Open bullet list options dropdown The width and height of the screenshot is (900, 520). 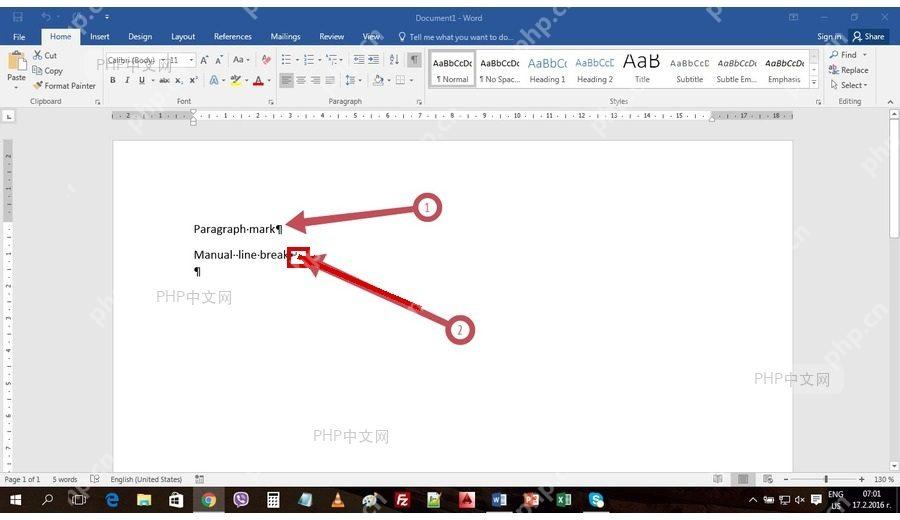(x=297, y=60)
